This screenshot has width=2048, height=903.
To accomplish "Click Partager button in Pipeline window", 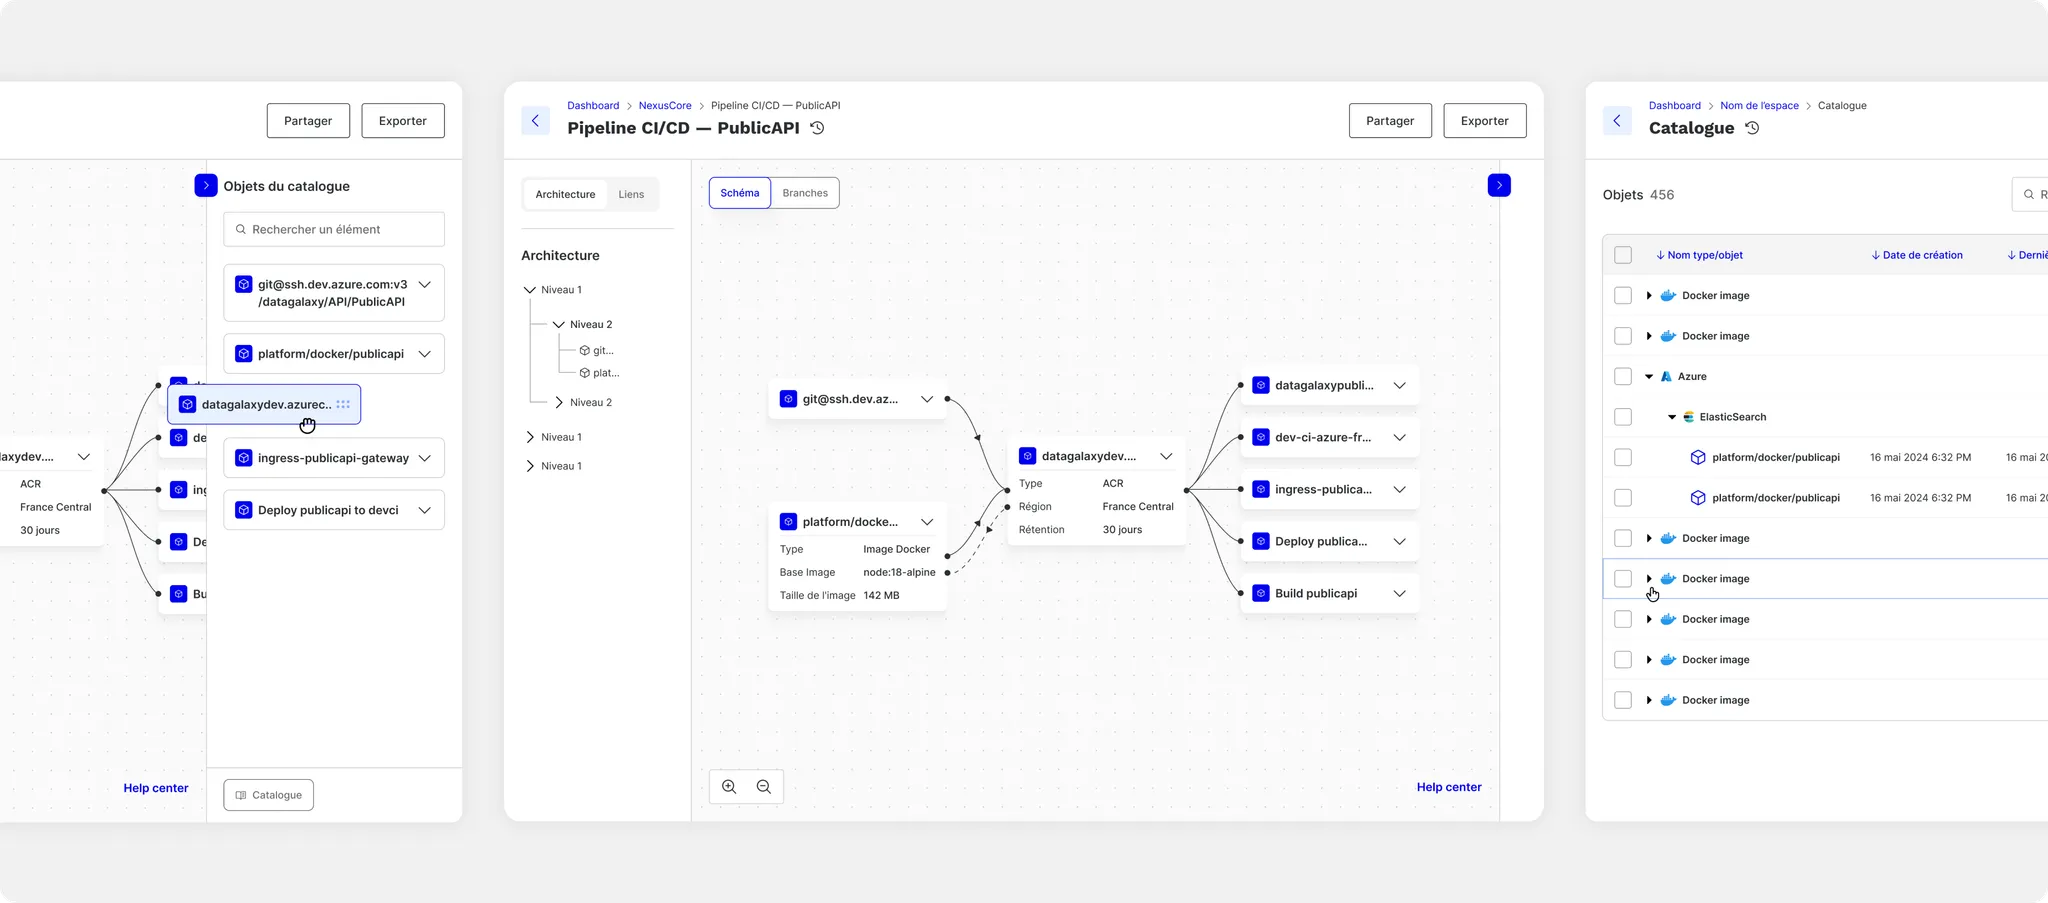I will tap(1390, 121).
